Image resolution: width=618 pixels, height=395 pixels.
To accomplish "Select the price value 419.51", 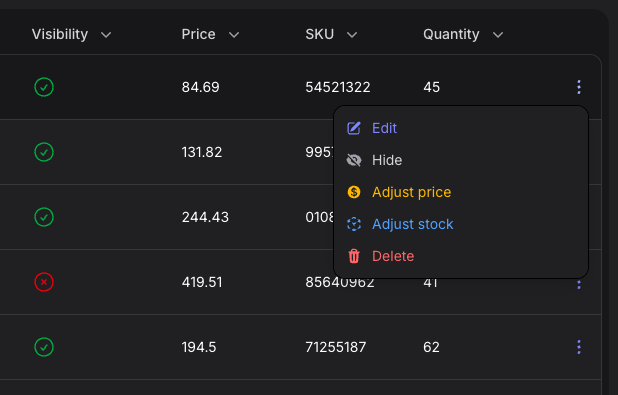I will (202, 282).
